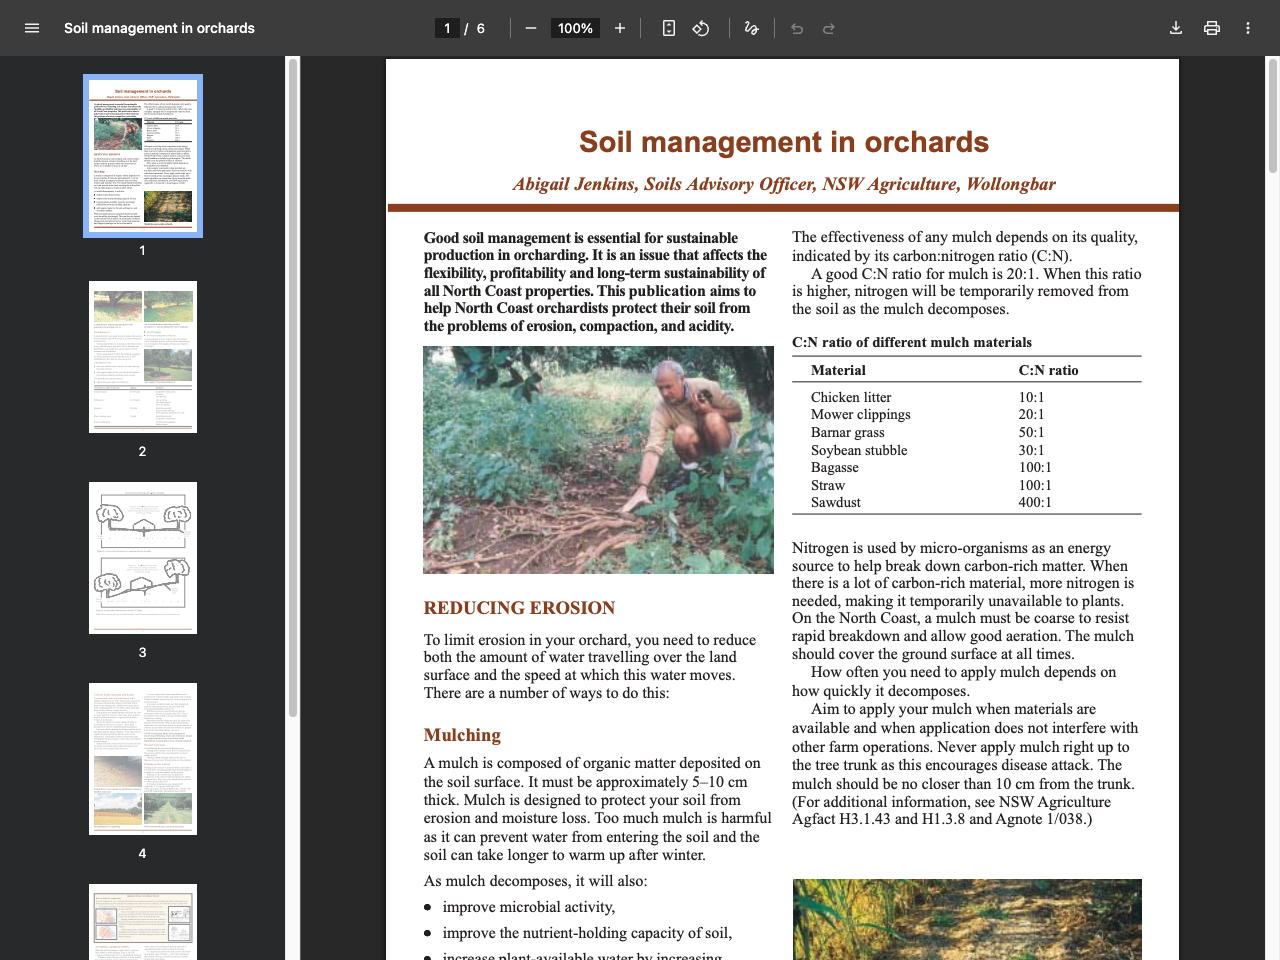Open the hamburger sidebar menu

(x=32, y=28)
